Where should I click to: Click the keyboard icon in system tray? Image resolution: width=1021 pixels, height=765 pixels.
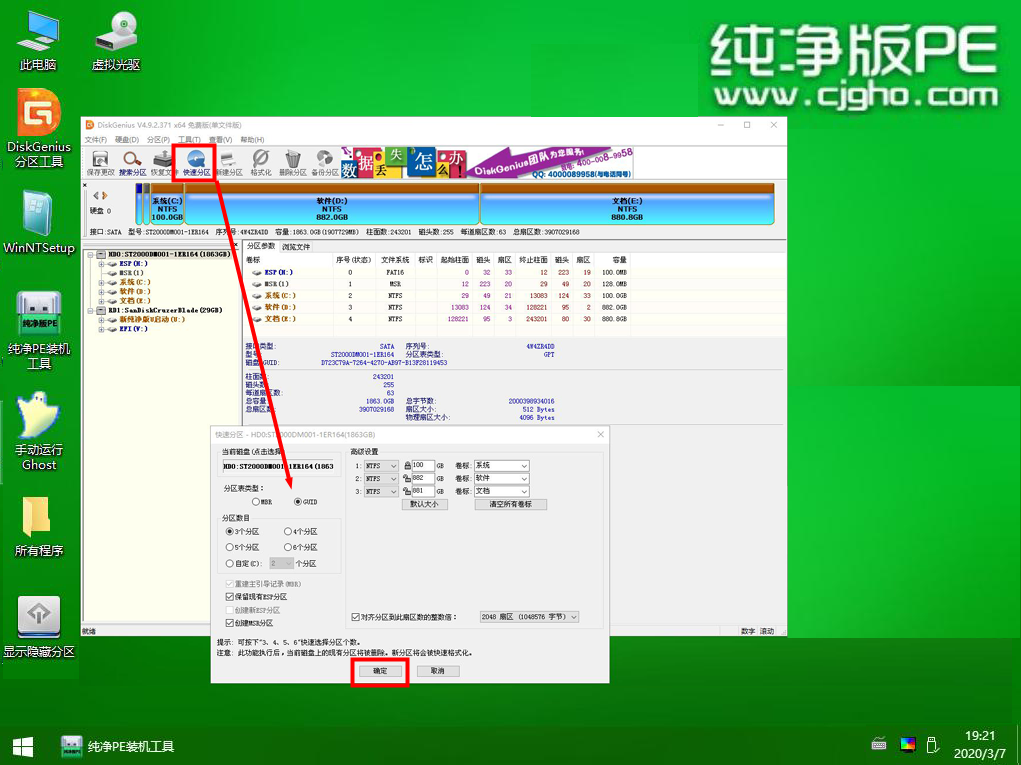(x=878, y=744)
